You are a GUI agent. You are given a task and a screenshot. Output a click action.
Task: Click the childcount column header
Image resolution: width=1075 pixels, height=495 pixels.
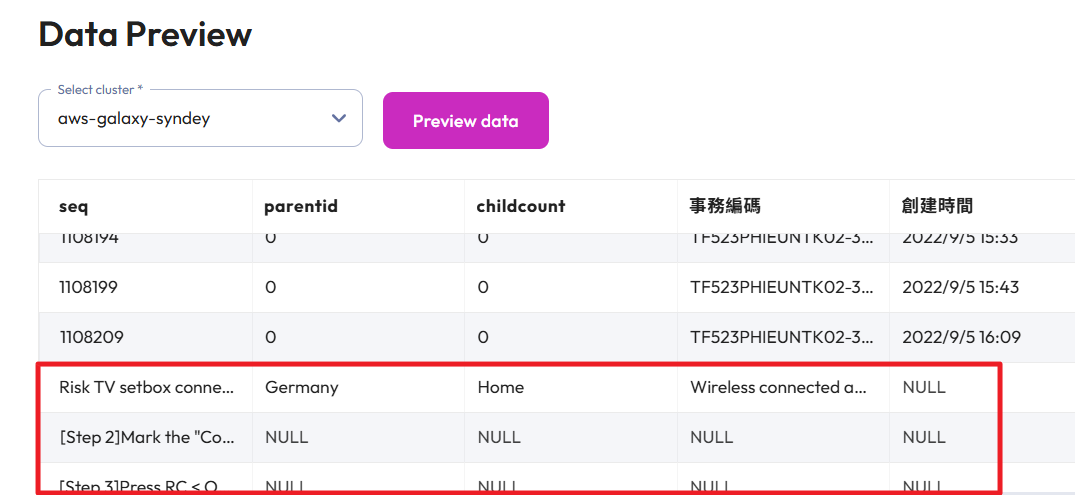coord(521,206)
